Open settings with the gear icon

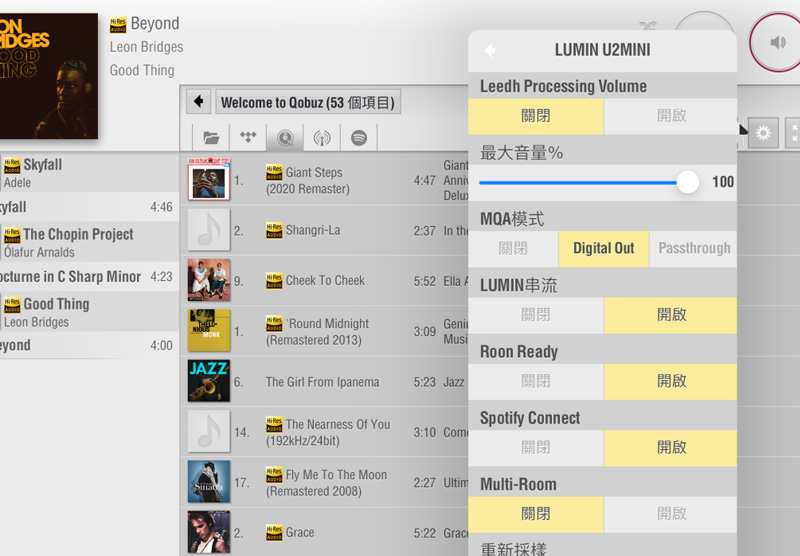coord(763,133)
